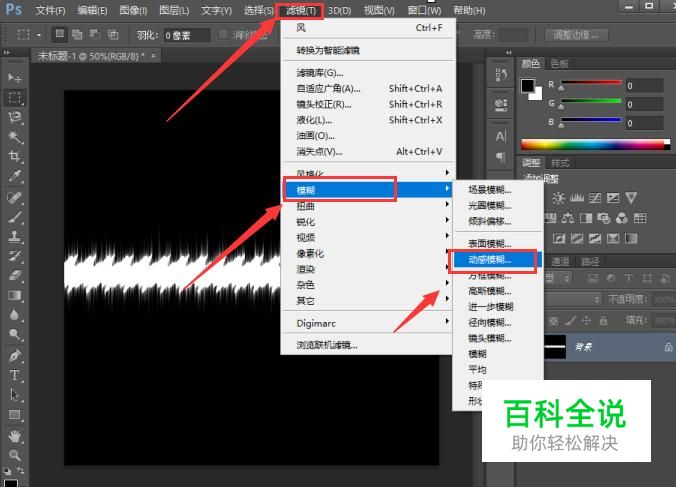Add Levels adjustment

577,198
